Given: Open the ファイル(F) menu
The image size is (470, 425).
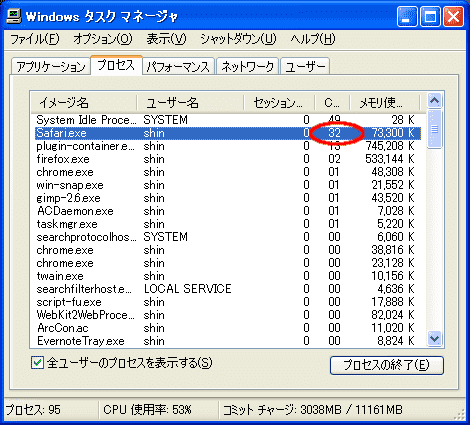Looking at the screenshot, I should pos(35,39).
